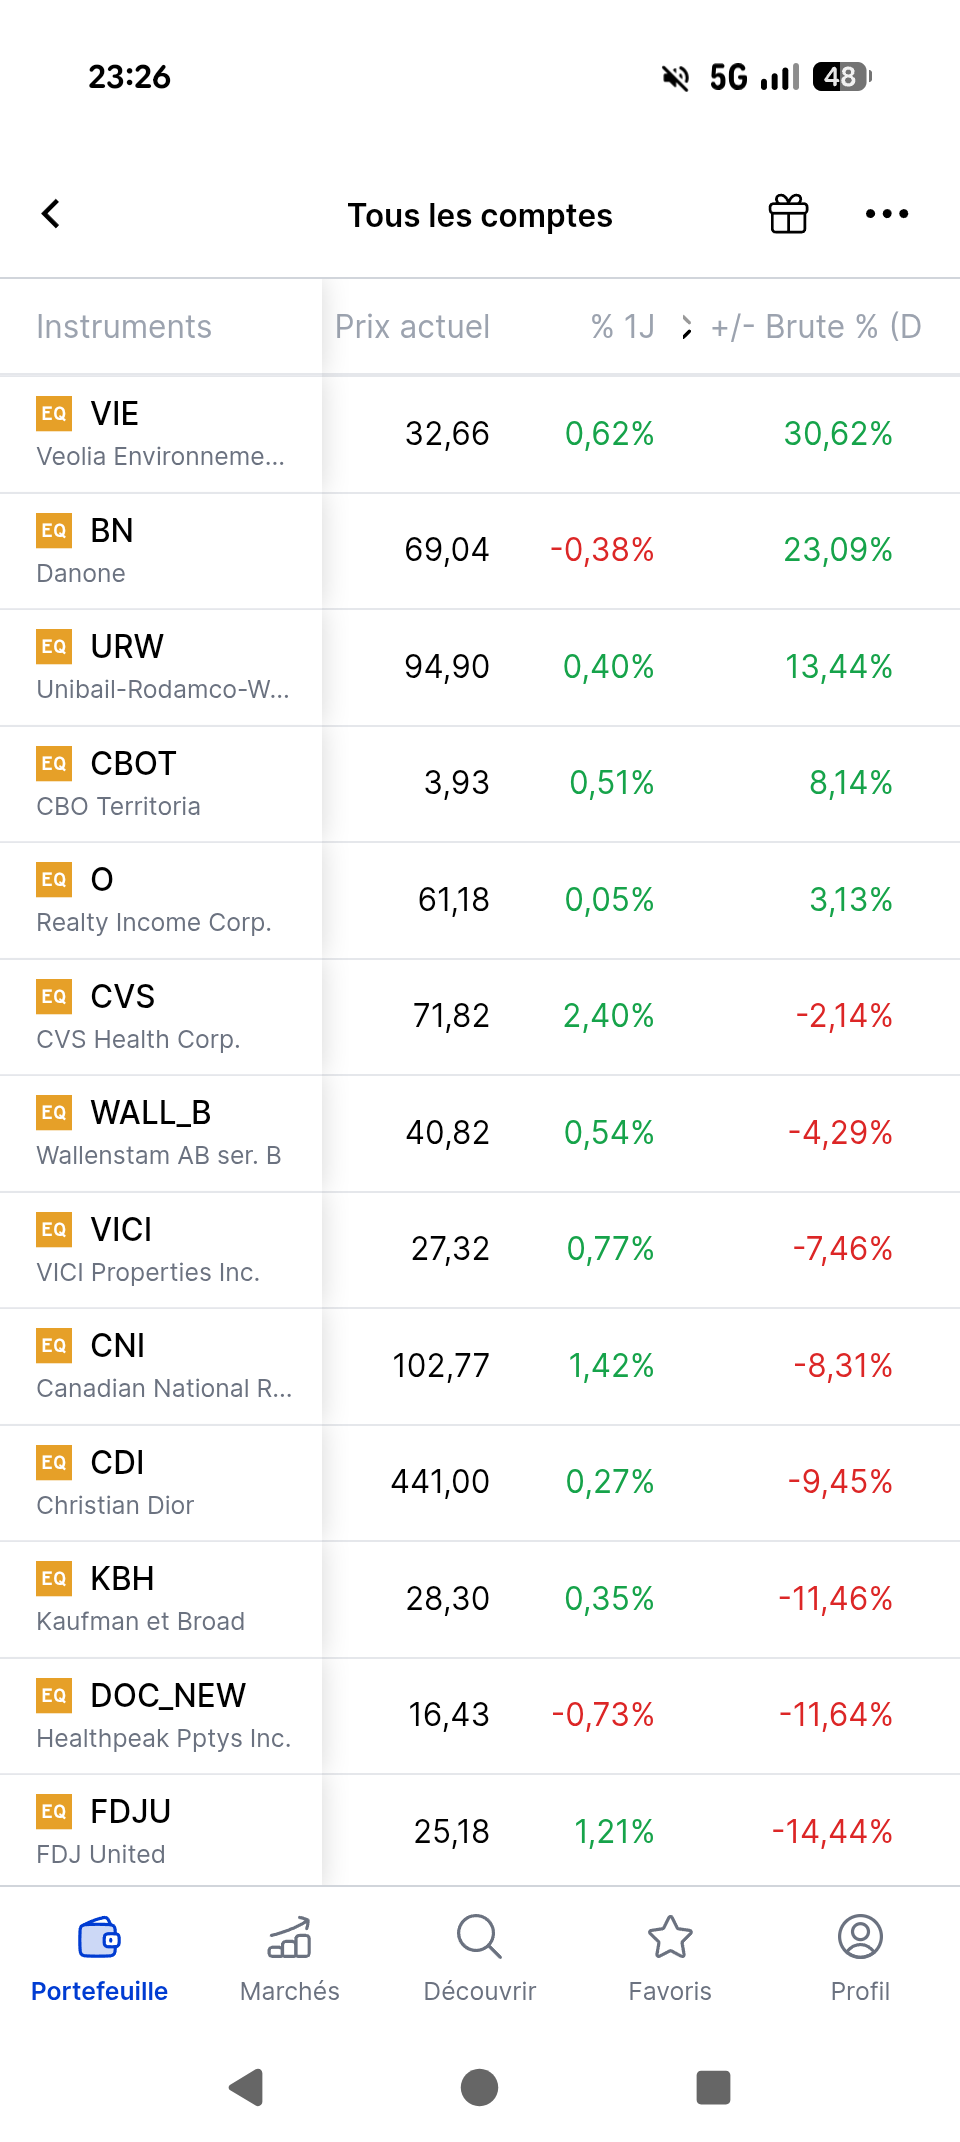Expand columns with the header chevron arrow
This screenshot has width=960, height=2142.
[686, 327]
